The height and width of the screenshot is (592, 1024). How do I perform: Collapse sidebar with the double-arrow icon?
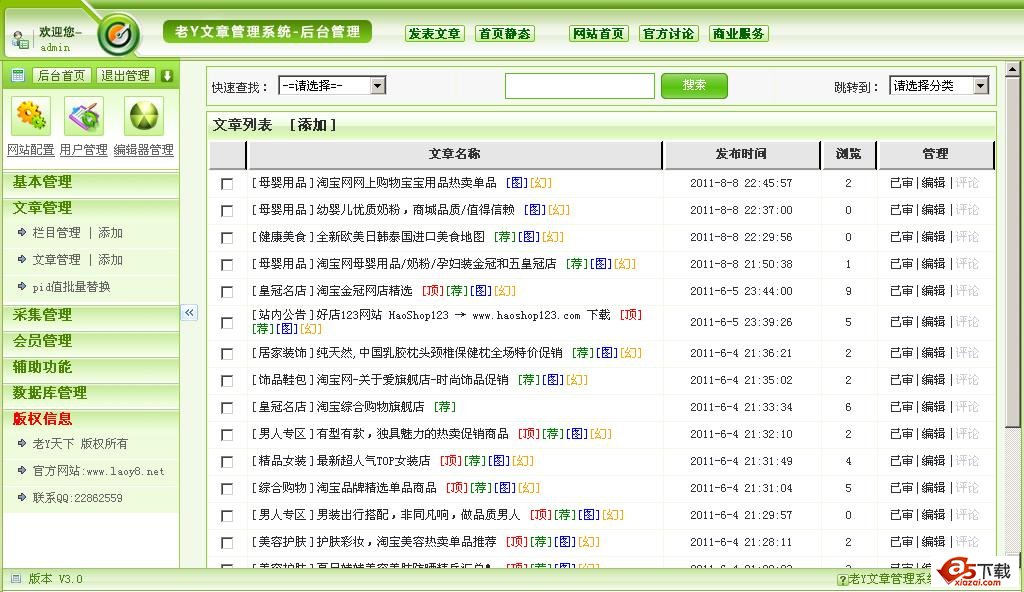coord(189,313)
